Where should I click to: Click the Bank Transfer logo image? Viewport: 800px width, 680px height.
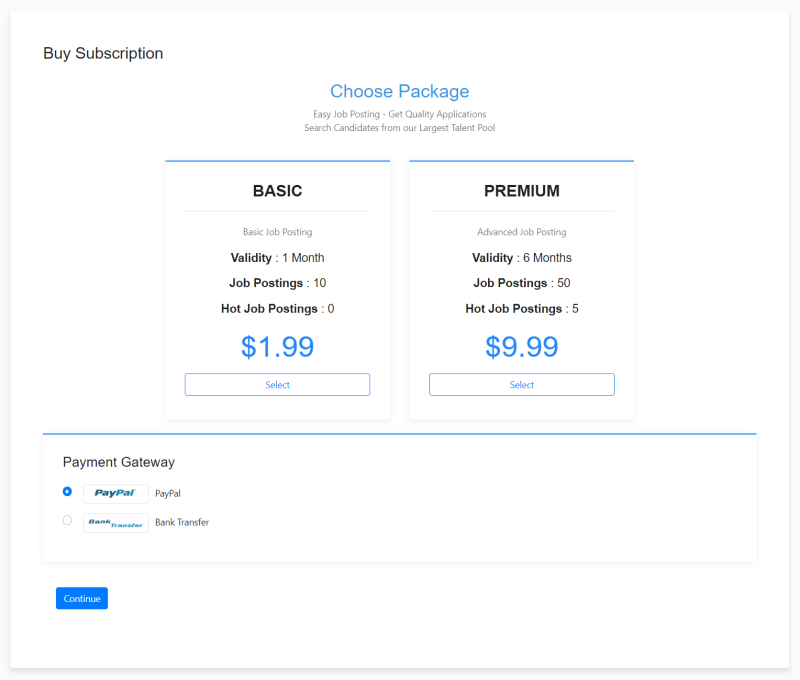coord(116,522)
